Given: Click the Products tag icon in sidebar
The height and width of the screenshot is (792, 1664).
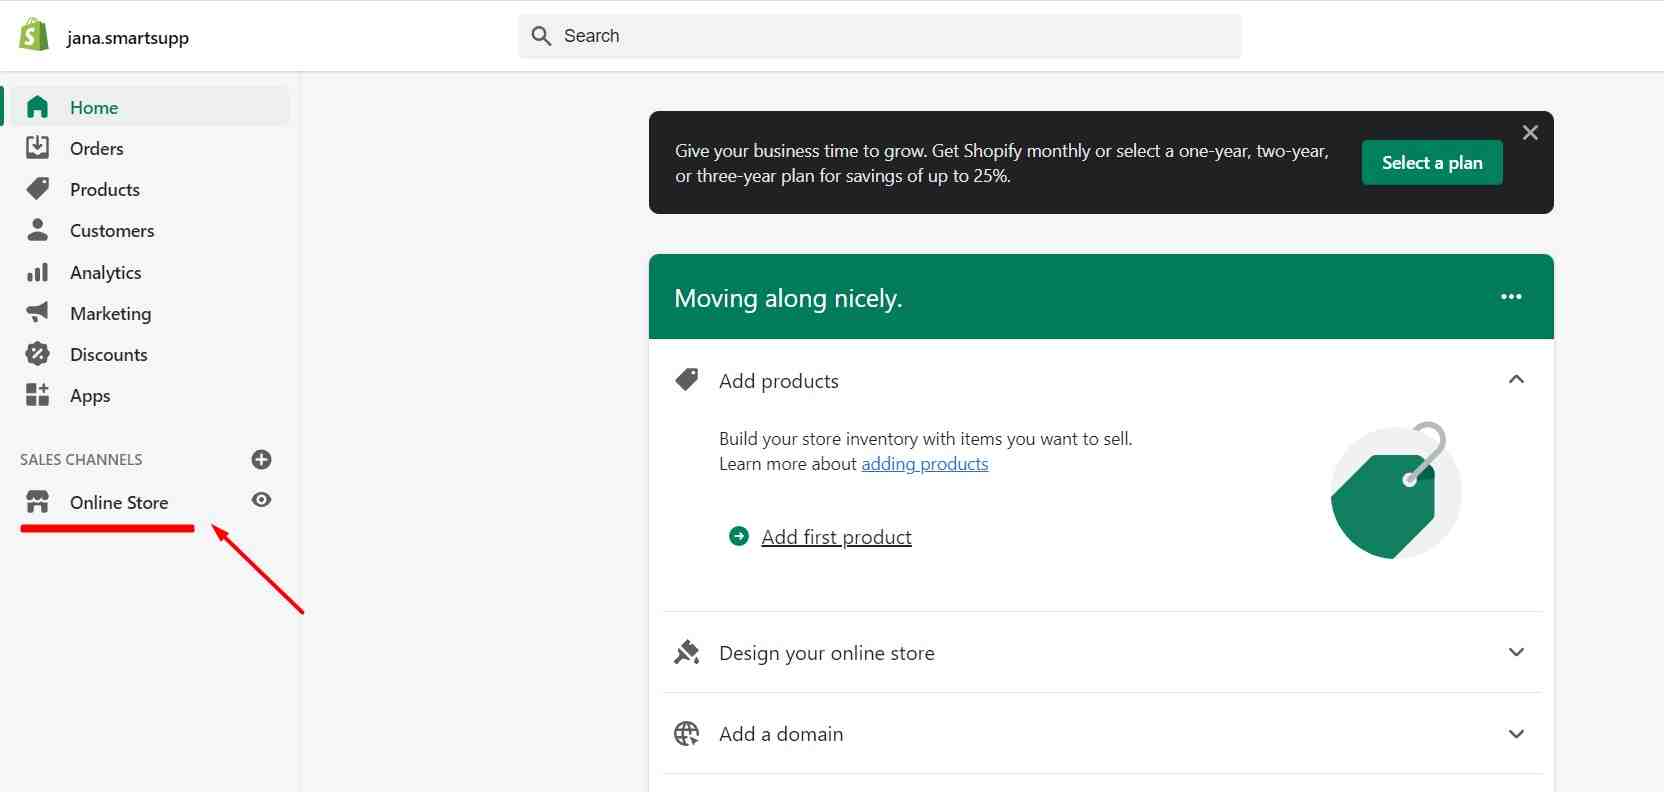Looking at the screenshot, I should pyautogui.click(x=37, y=189).
